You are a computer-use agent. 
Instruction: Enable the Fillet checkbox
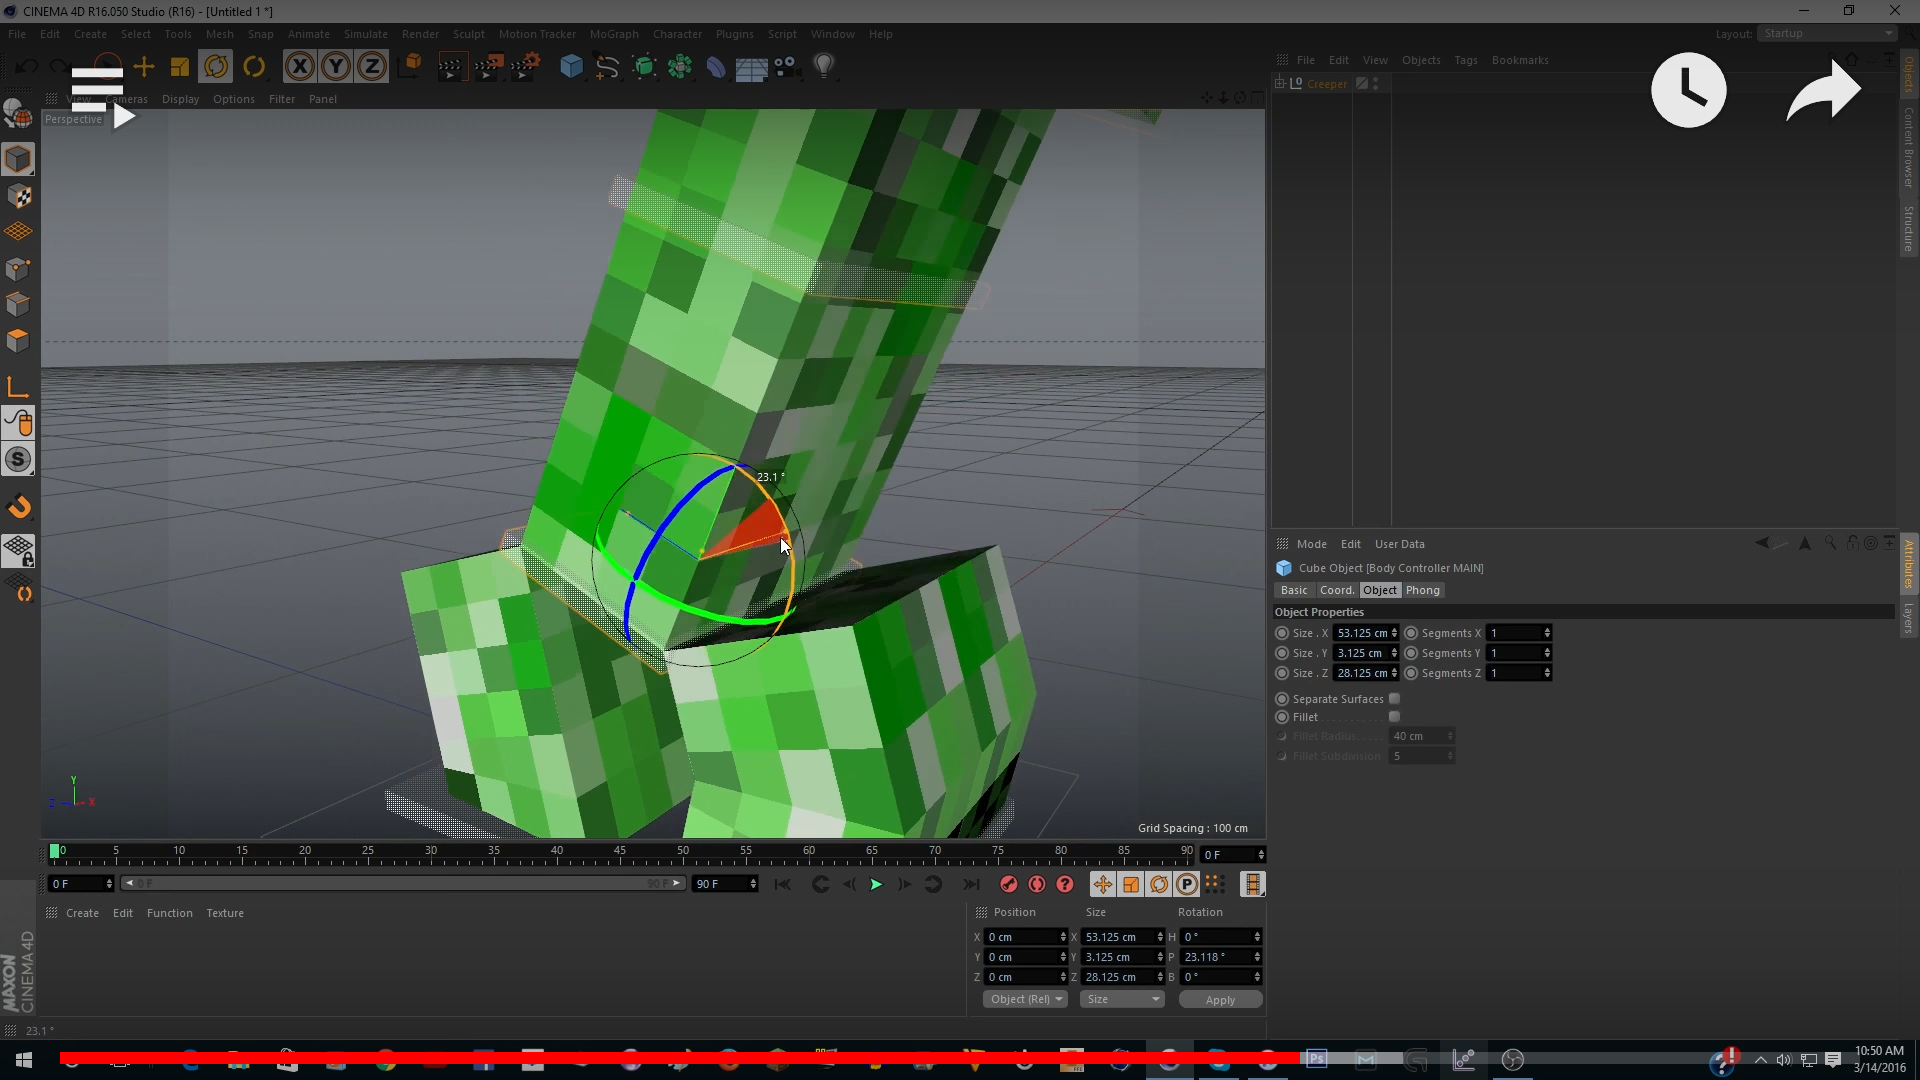(x=1394, y=717)
